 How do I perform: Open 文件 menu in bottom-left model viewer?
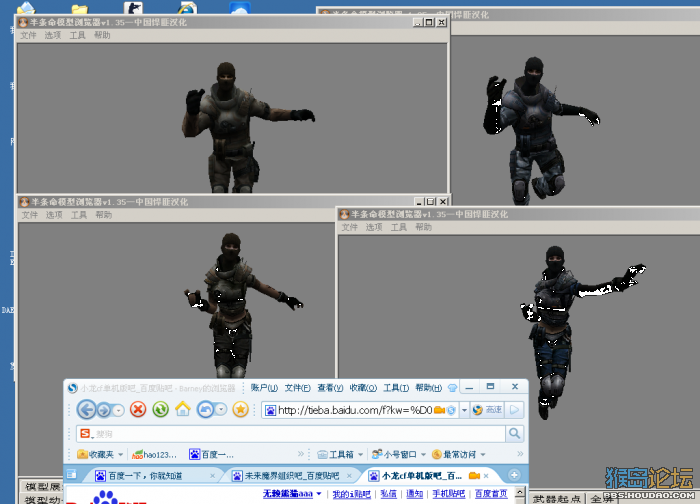coord(30,215)
